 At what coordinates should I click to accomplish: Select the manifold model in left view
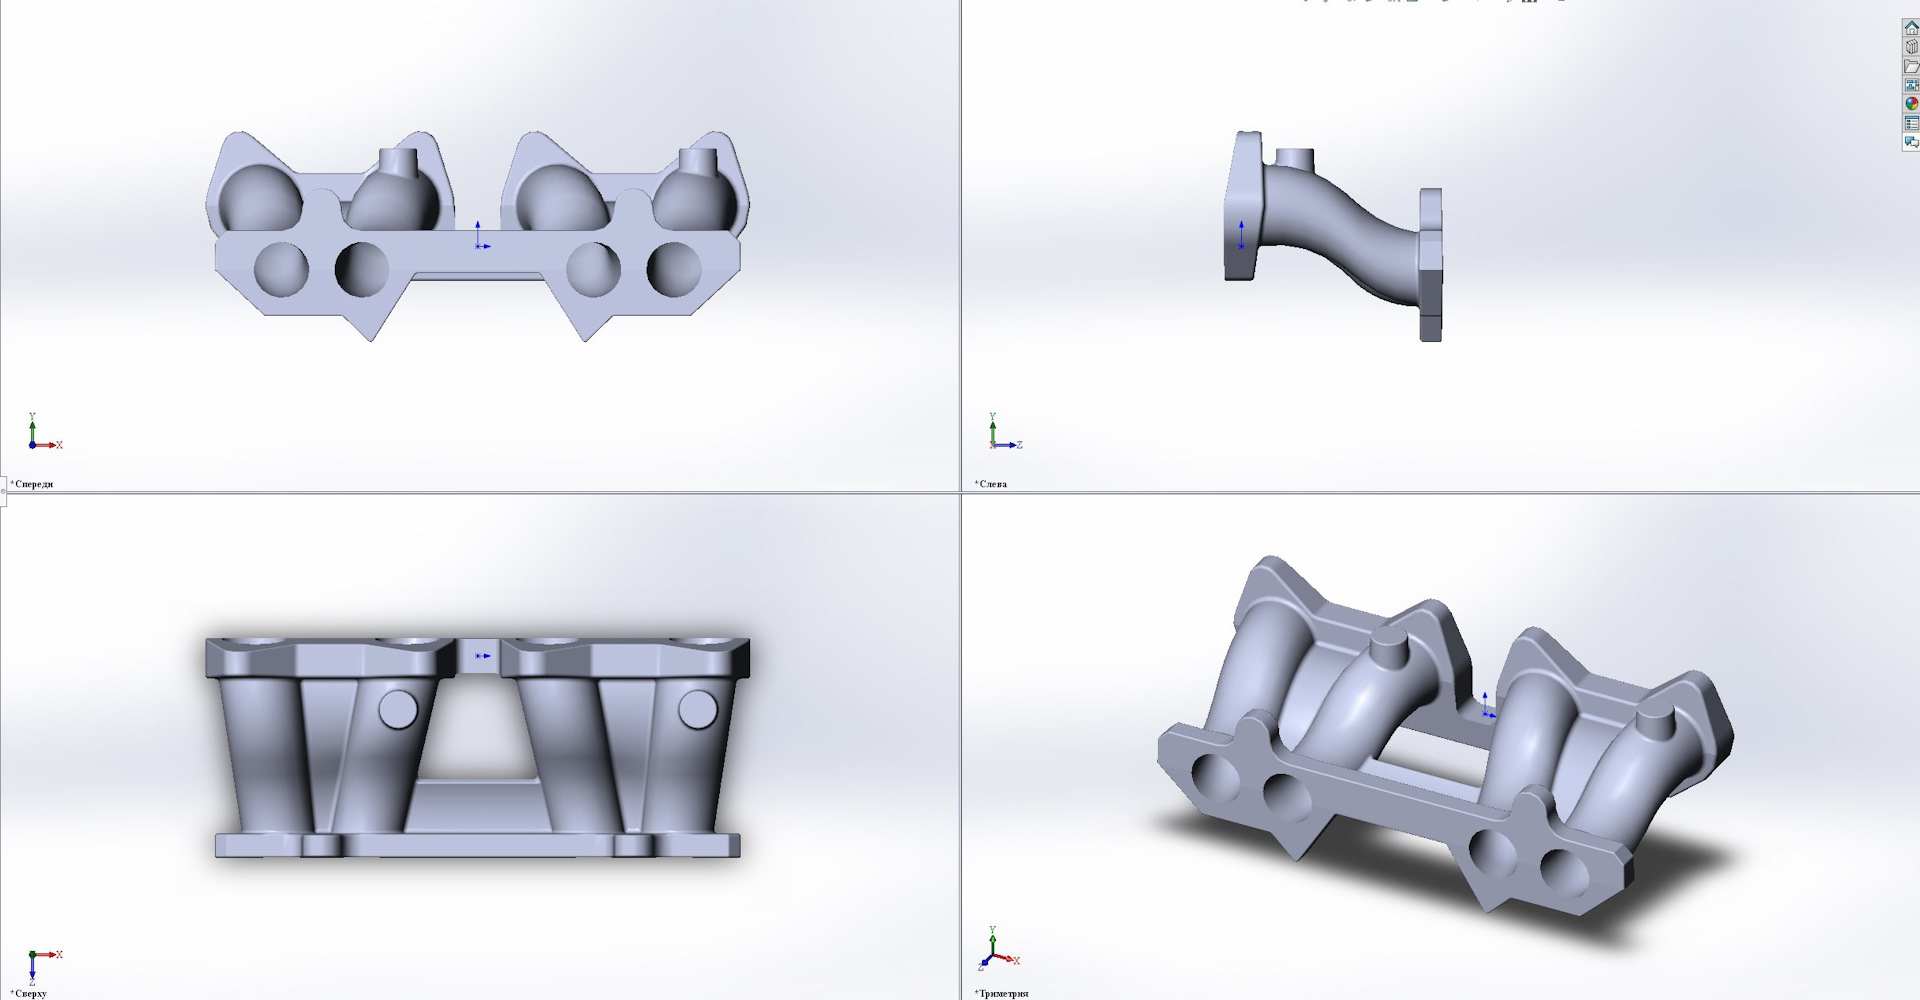click(x=1334, y=236)
